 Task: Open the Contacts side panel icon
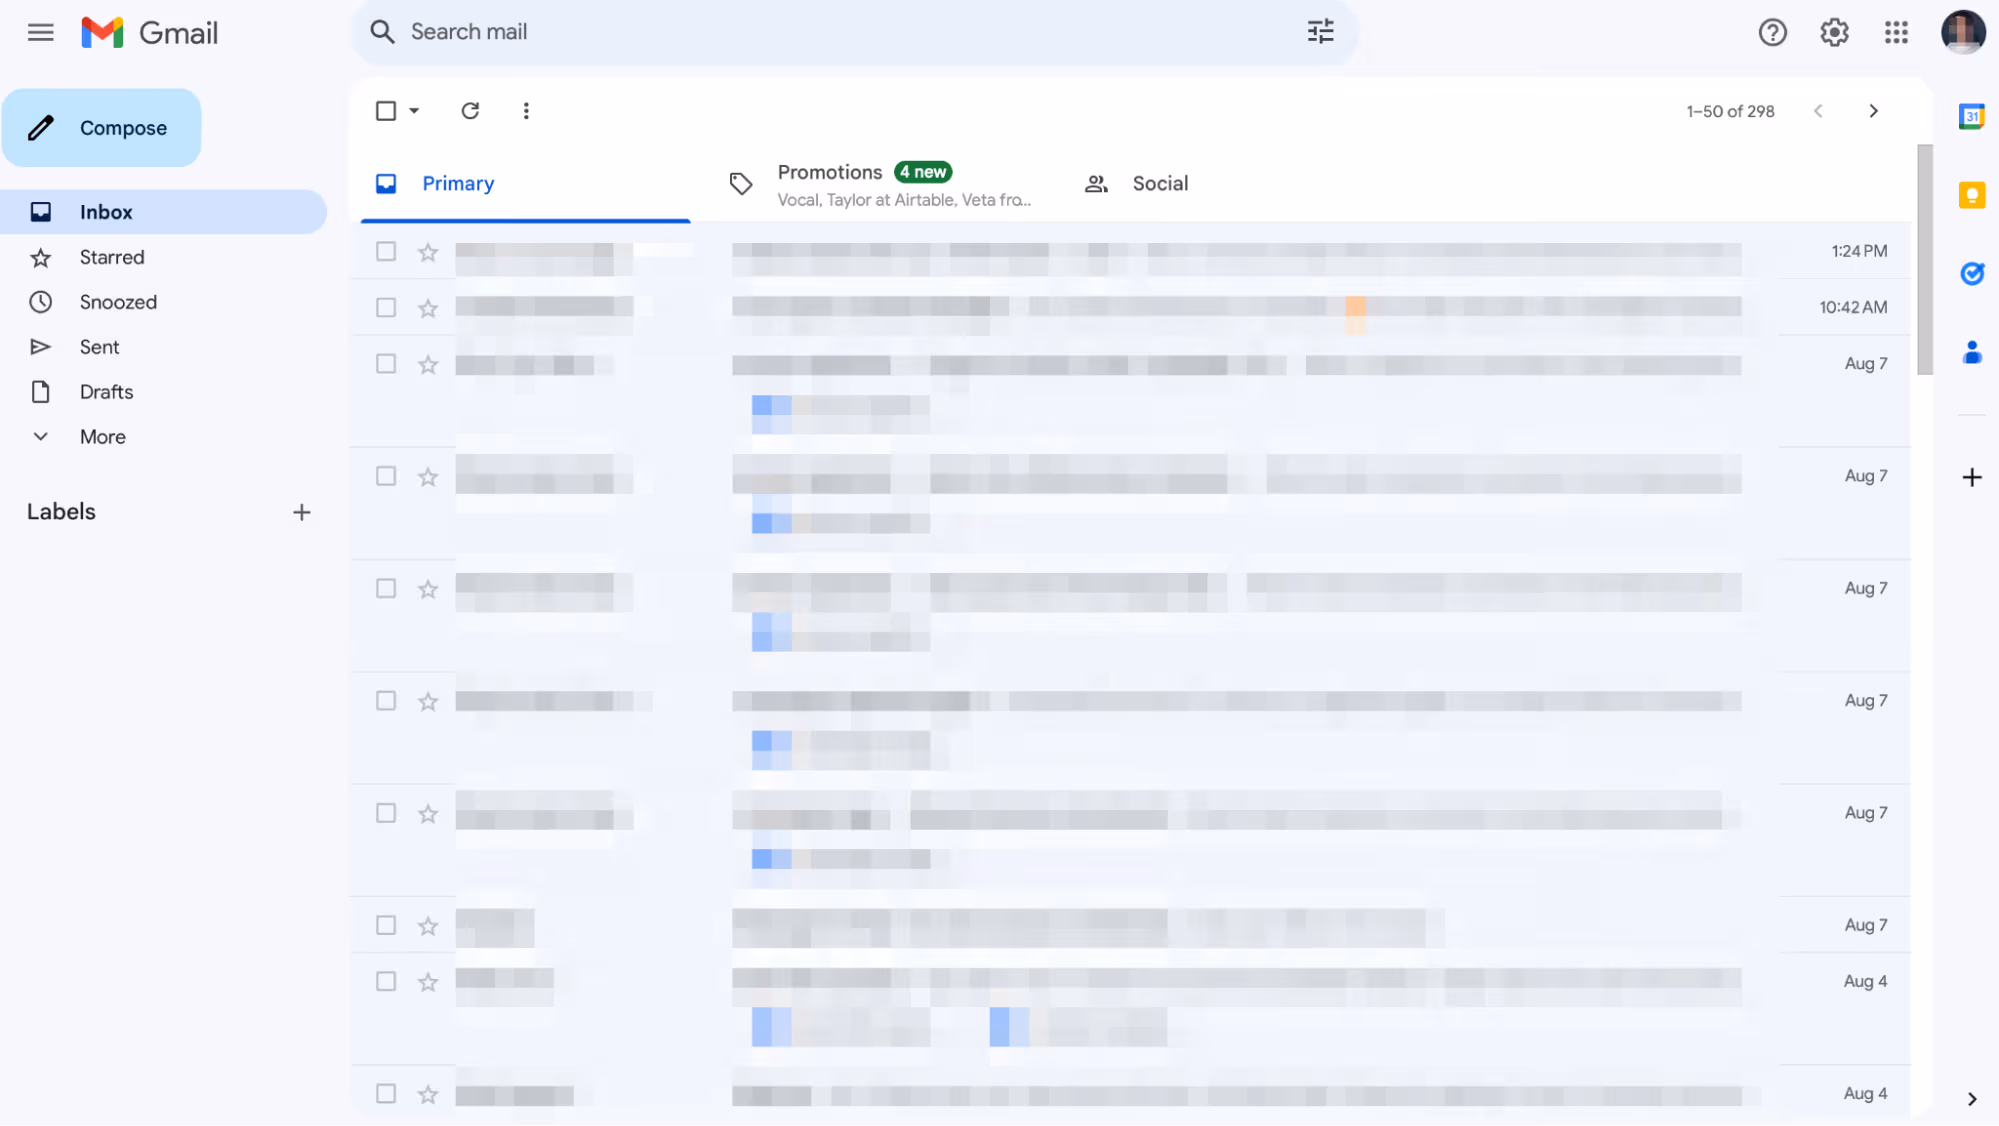coord(1971,352)
